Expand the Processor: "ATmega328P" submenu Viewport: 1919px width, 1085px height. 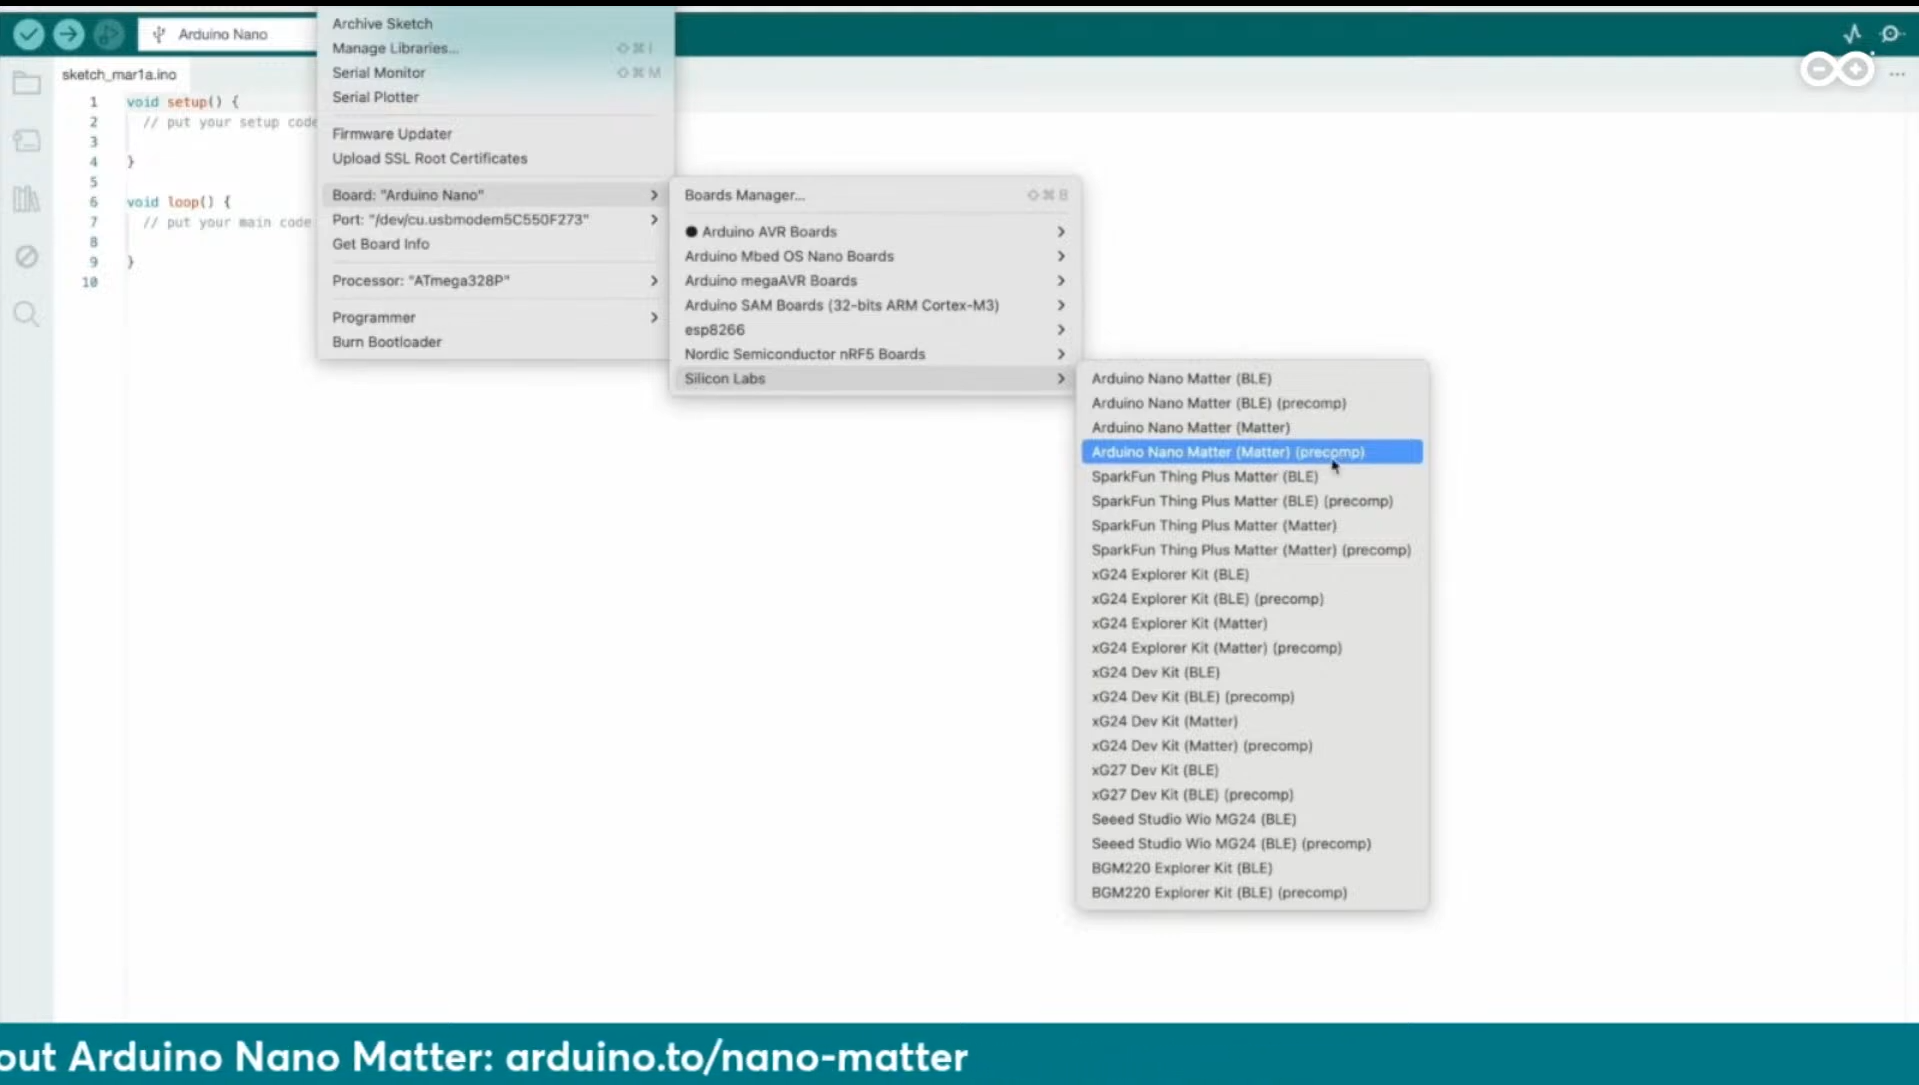click(496, 280)
